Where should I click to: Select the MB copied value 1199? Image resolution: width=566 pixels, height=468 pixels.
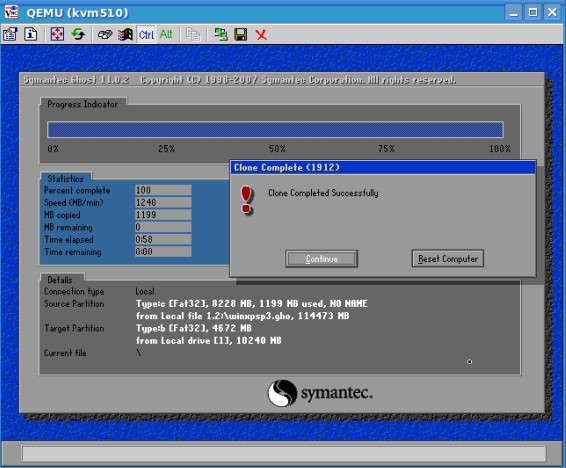(x=163, y=215)
